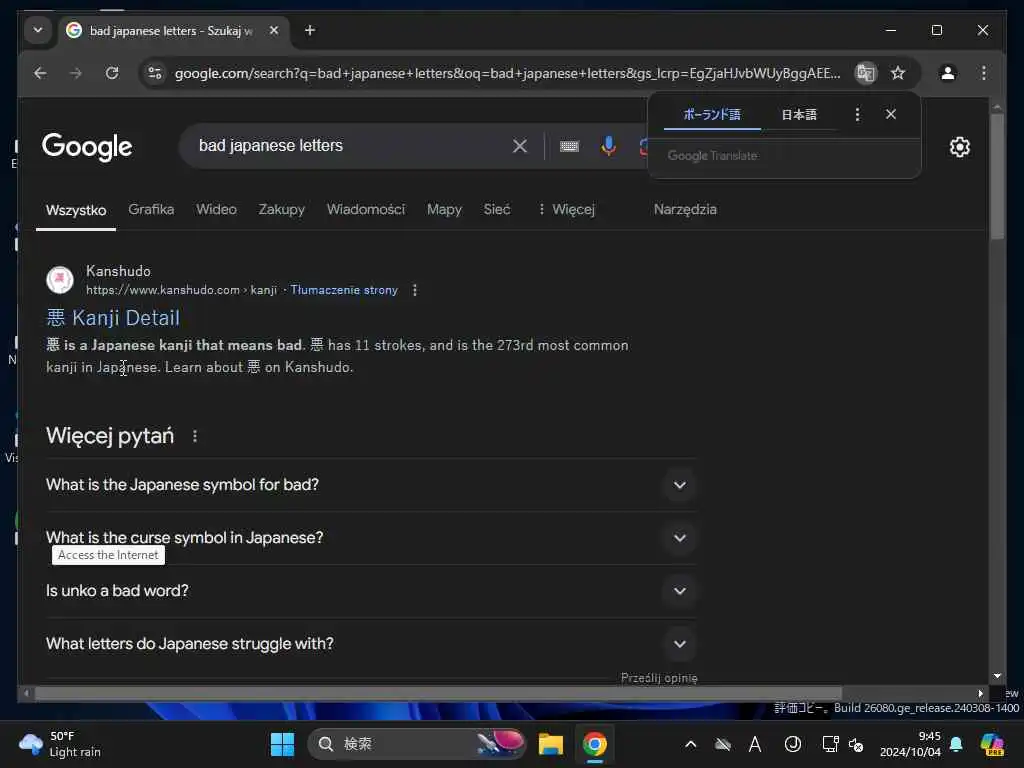Click the browser forward arrow
Image resolution: width=1024 pixels, height=768 pixels.
76,73
